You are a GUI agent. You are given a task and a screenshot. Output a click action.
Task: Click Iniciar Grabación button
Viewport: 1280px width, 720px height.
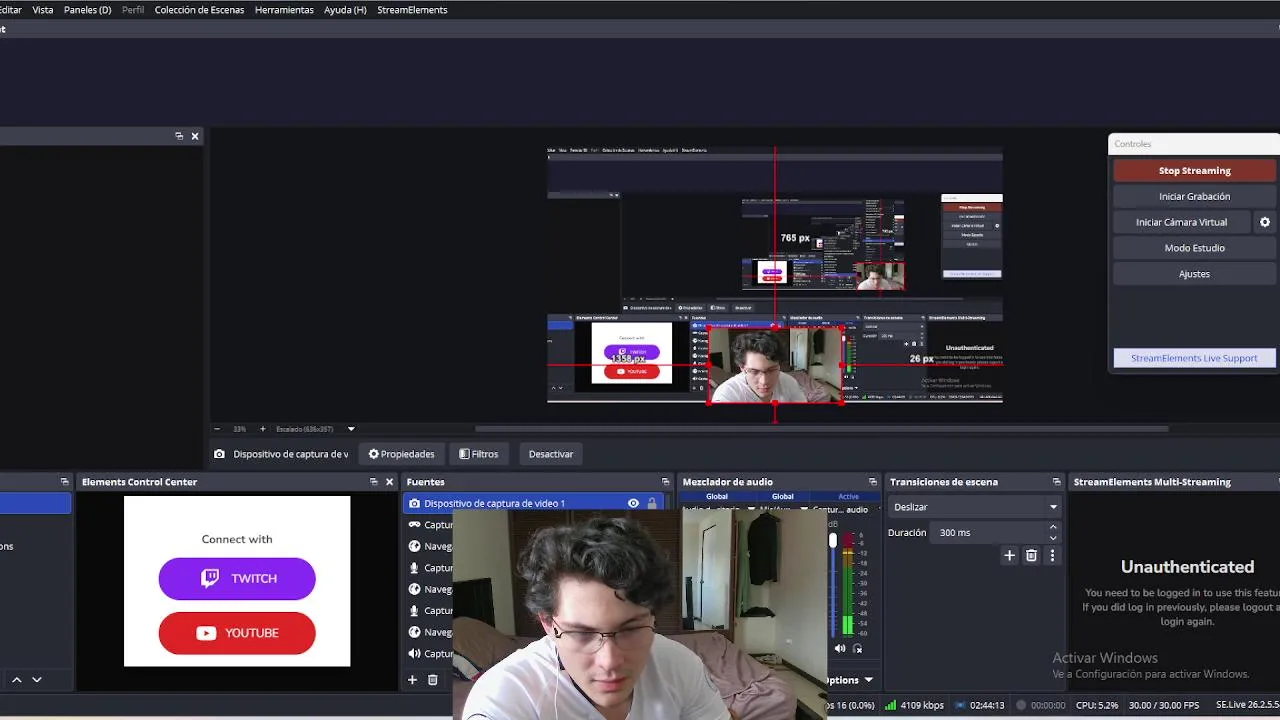1195,196
